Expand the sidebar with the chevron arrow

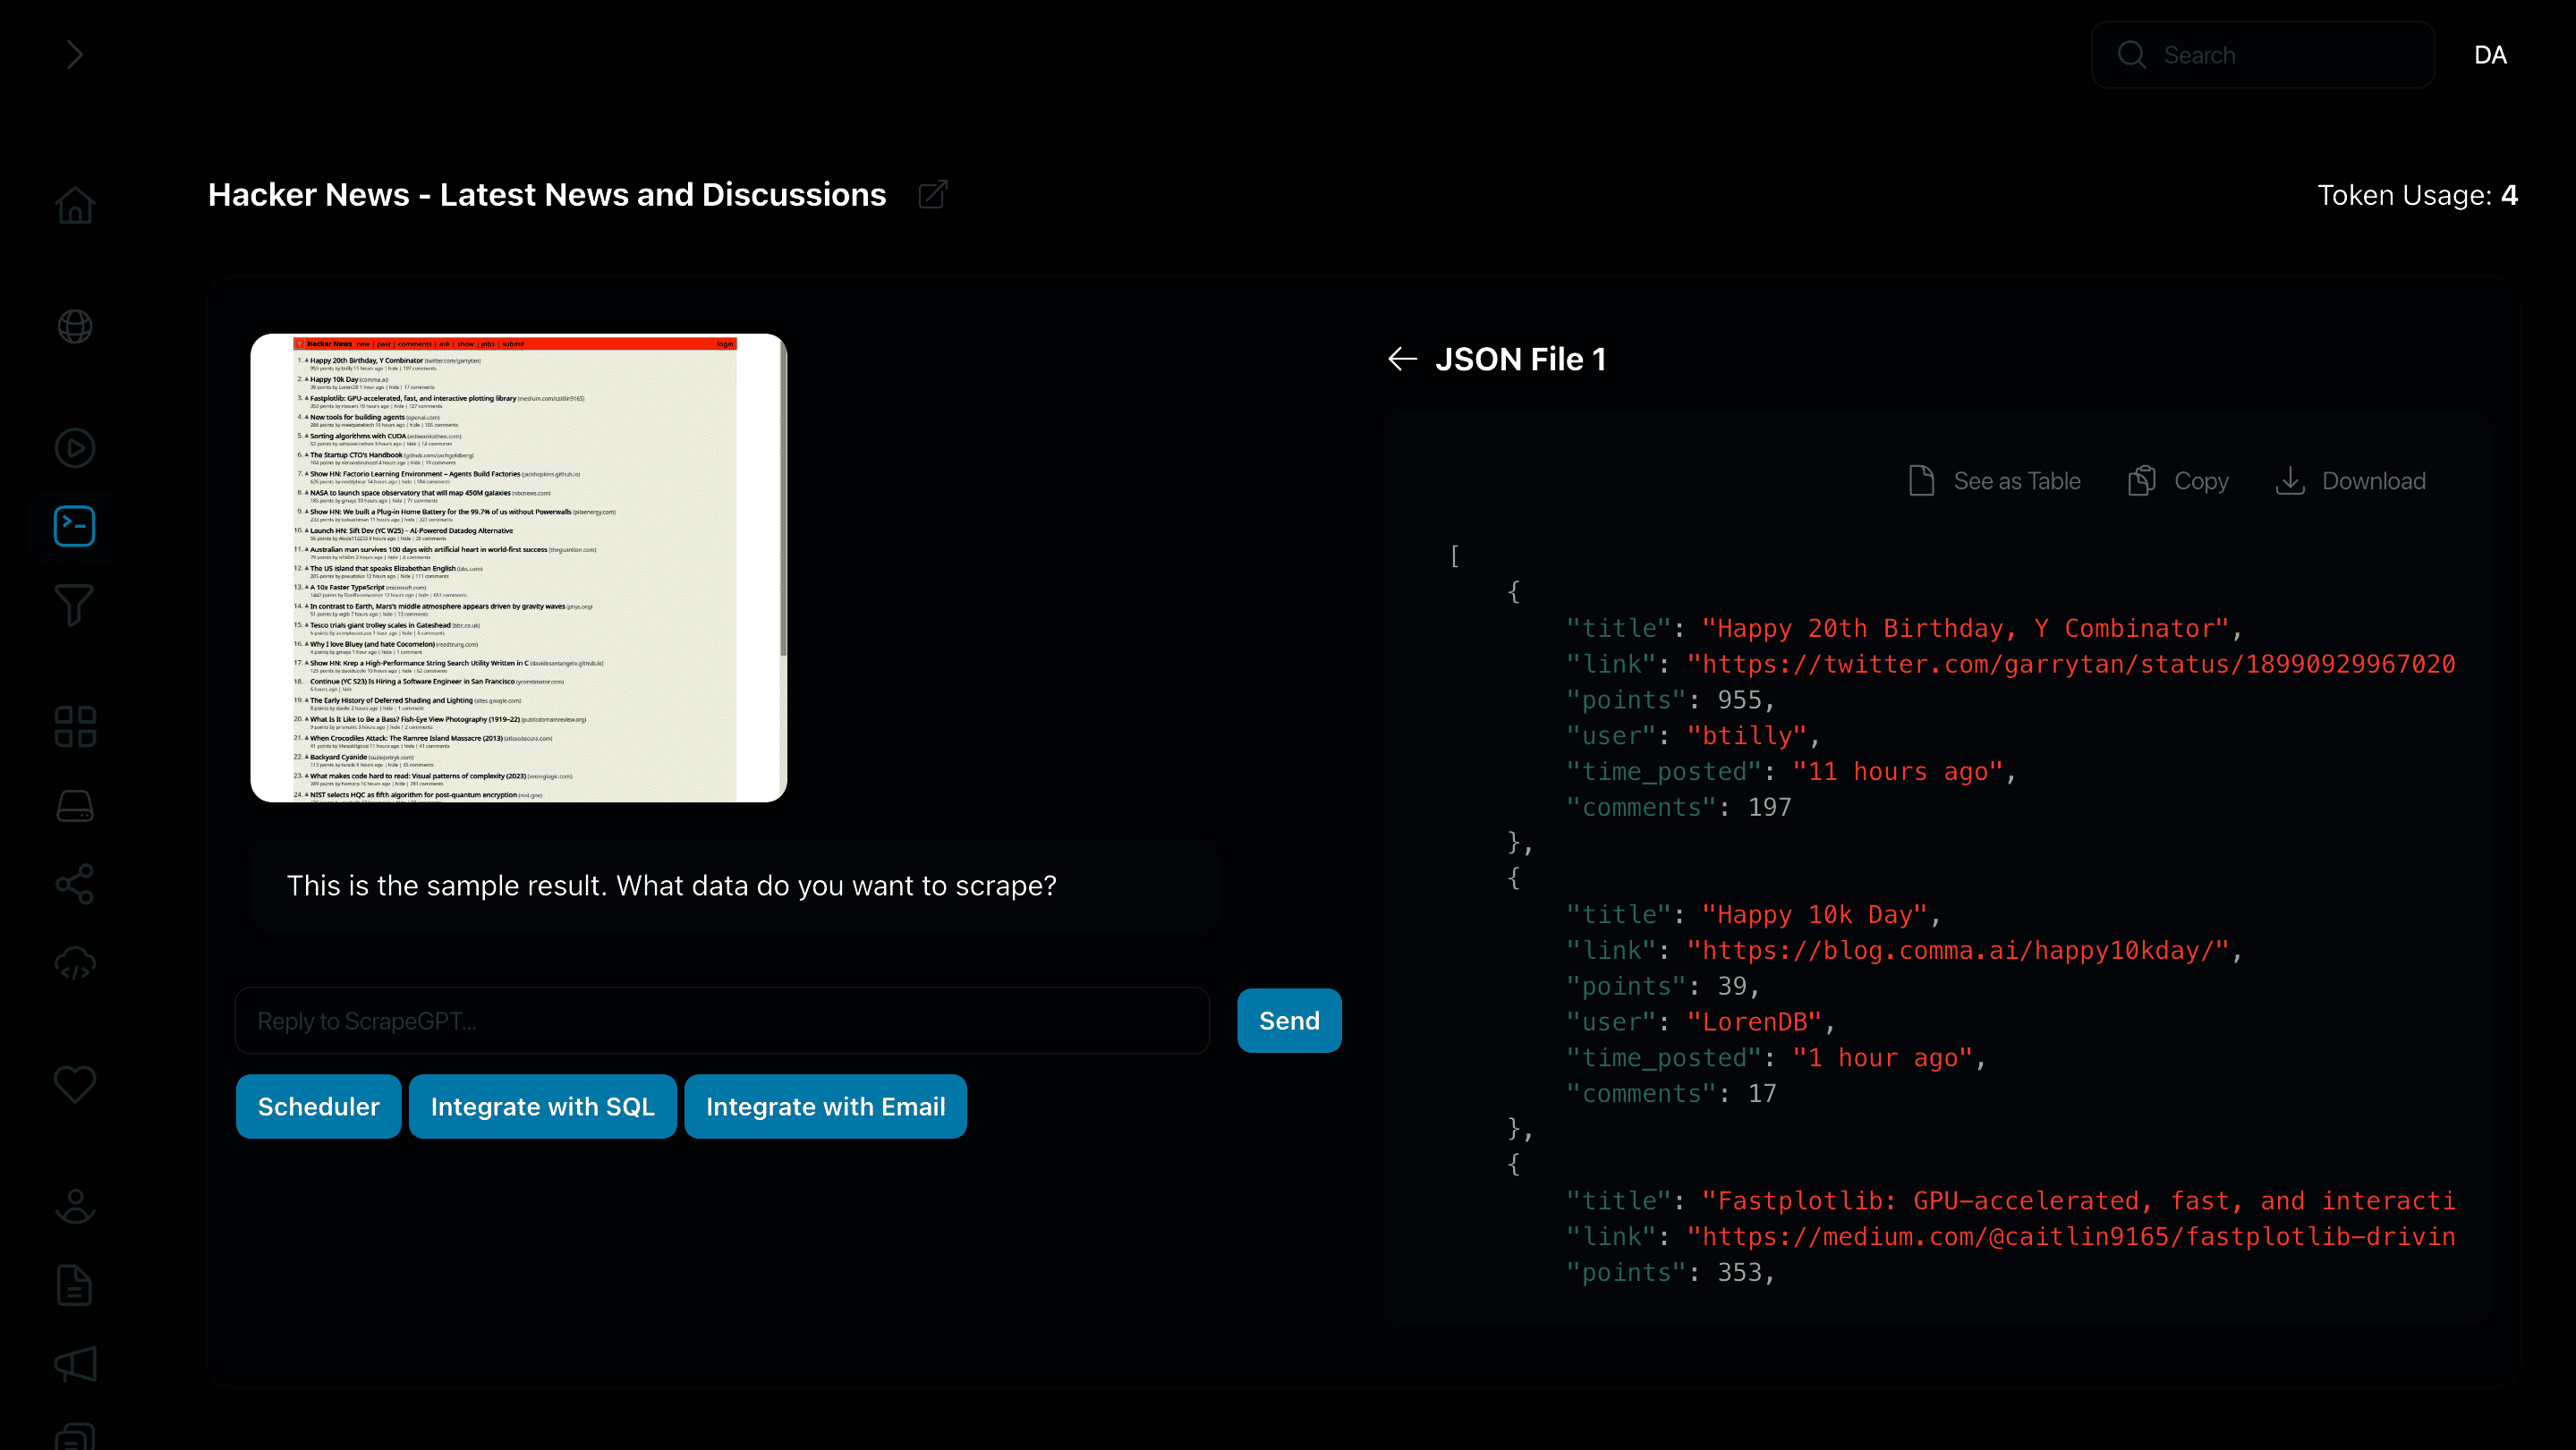click(x=74, y=55)
